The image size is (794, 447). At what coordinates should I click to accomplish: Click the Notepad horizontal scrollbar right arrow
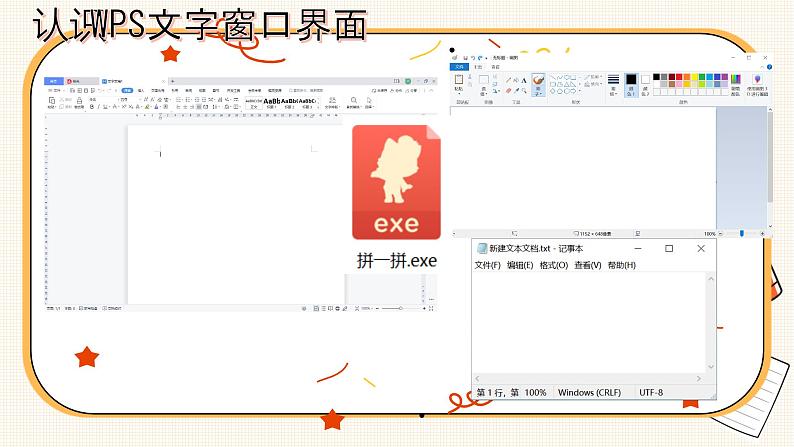699,379
